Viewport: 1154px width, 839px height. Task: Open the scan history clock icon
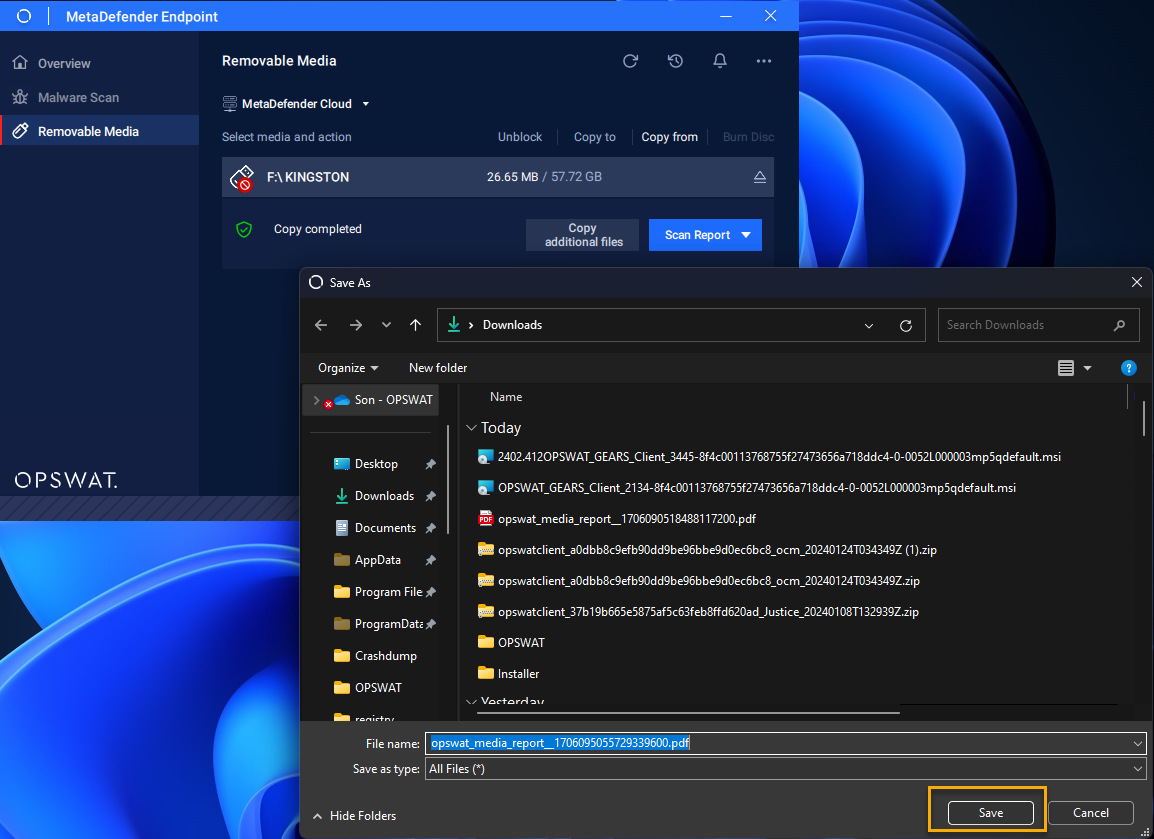(x=675, y=61)
